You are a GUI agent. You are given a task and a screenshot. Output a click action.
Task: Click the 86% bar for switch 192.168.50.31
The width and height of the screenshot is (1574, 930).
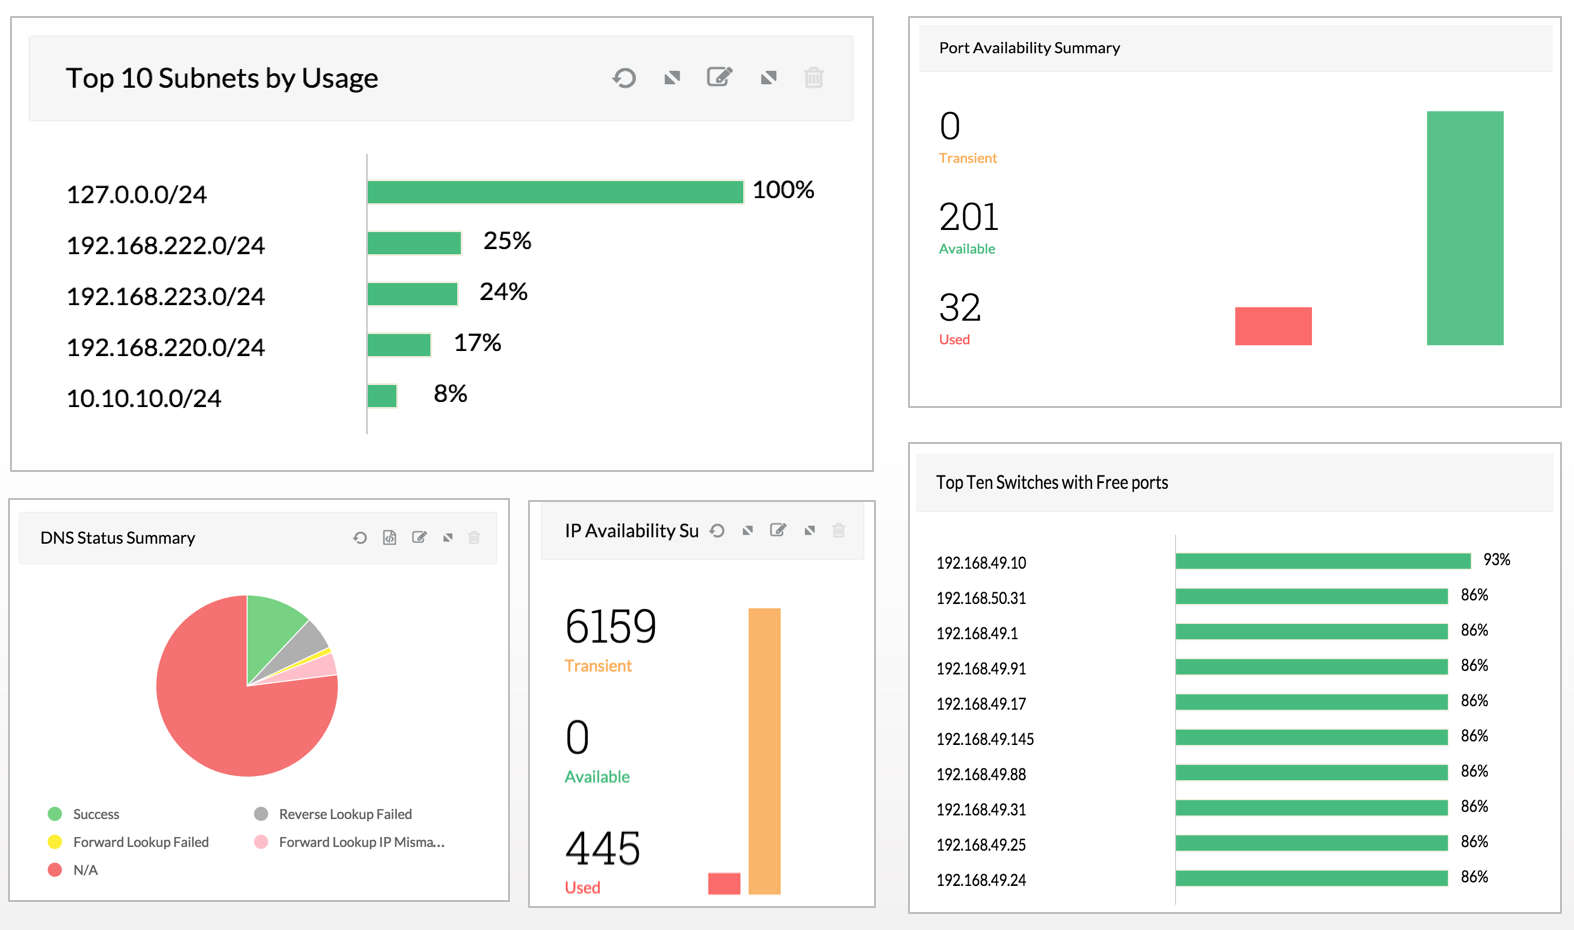[1312, 597]
